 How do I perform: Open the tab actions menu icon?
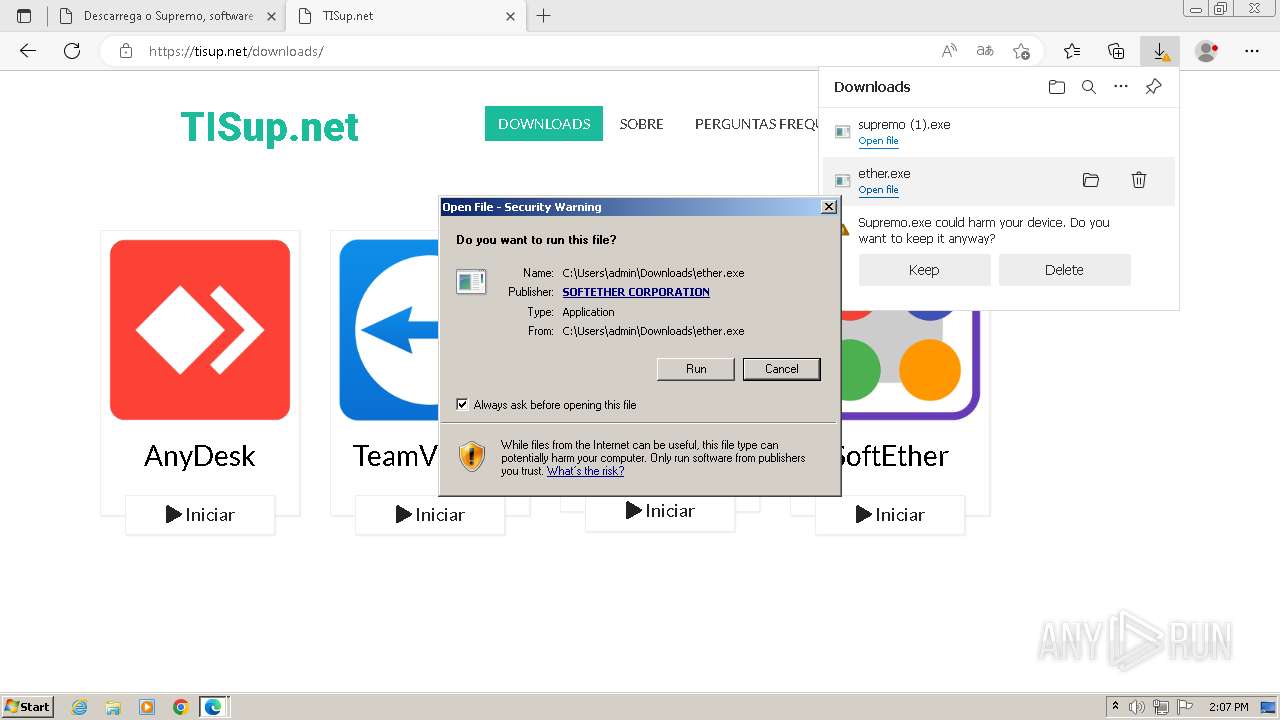(24, 16)
